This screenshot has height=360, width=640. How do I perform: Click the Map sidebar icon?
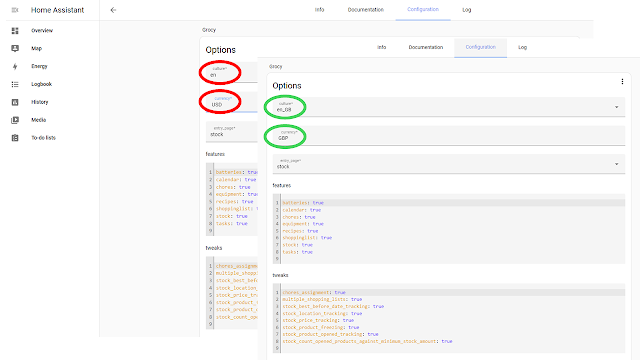point(15,49)
